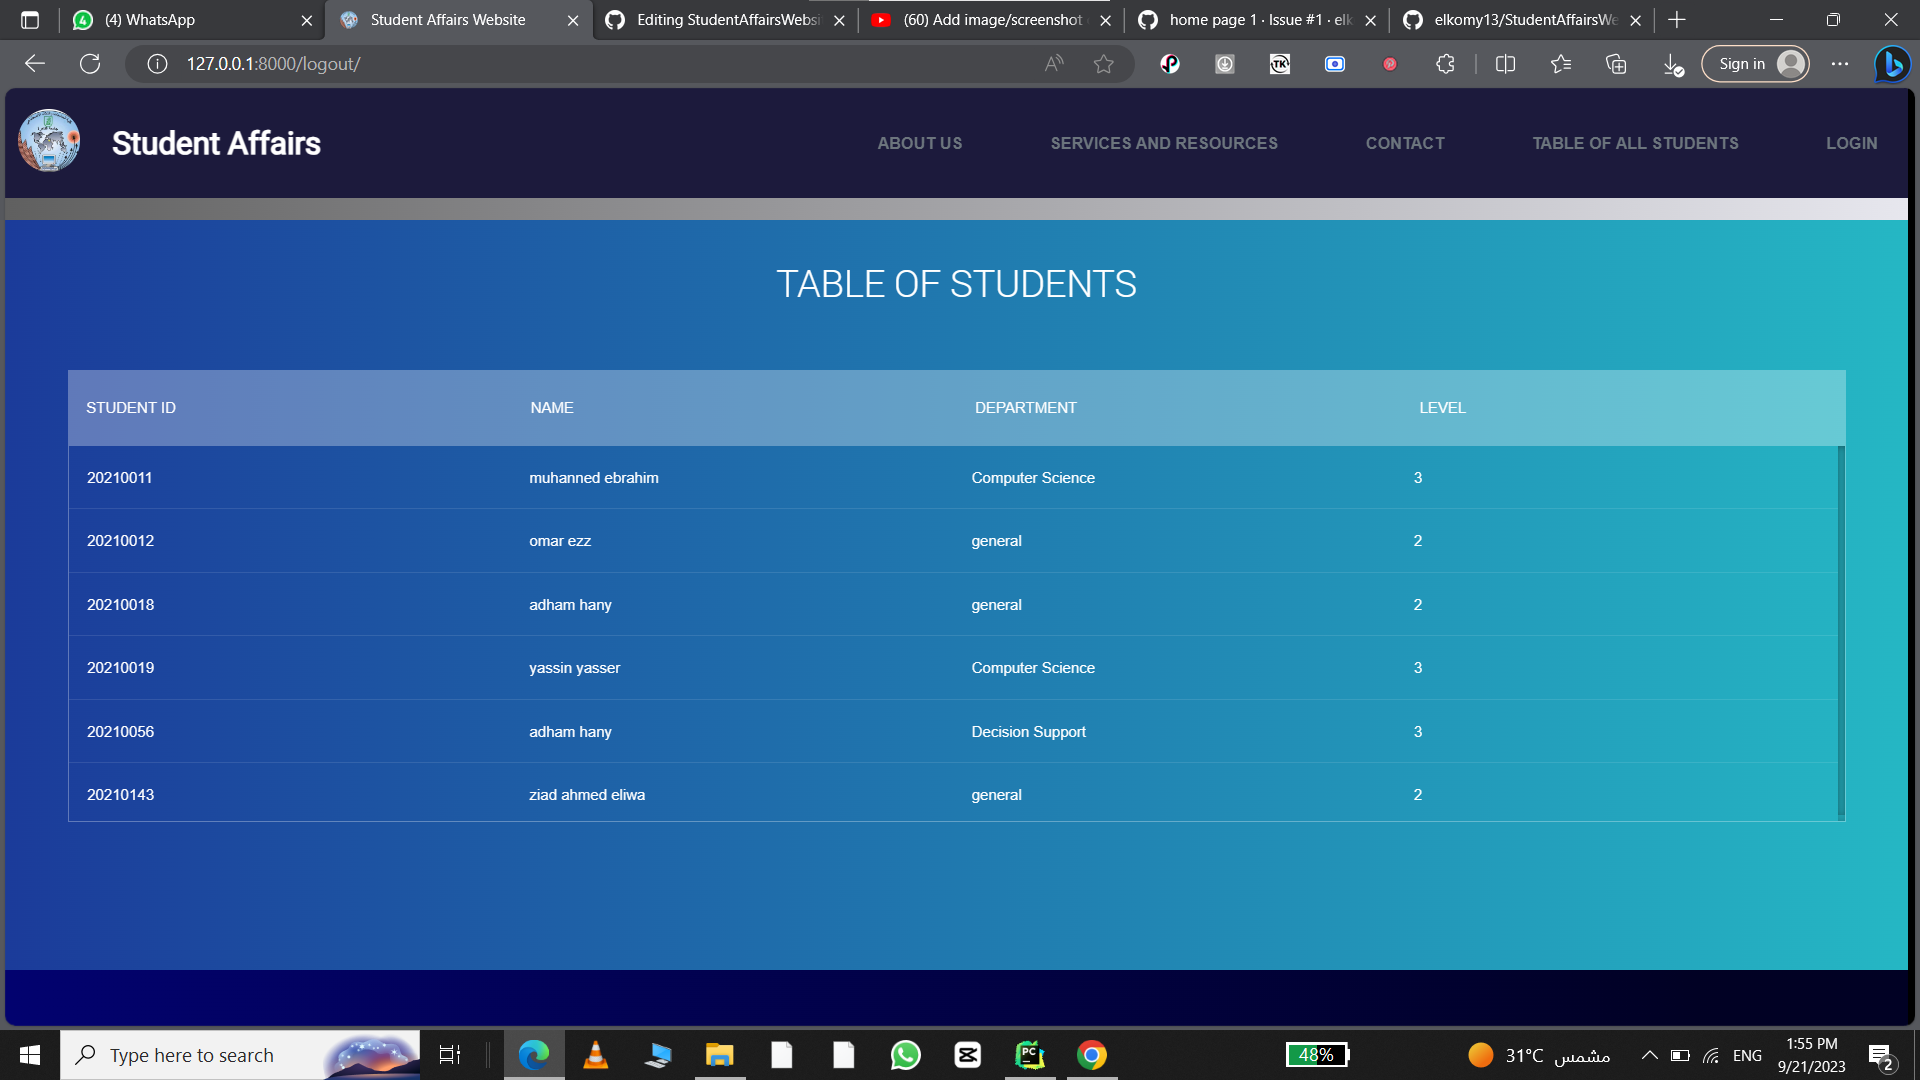Open the Settings ellipsis menu
The width and height of the screenshot is (1920, 1080).
click(x=1840, y=63)
